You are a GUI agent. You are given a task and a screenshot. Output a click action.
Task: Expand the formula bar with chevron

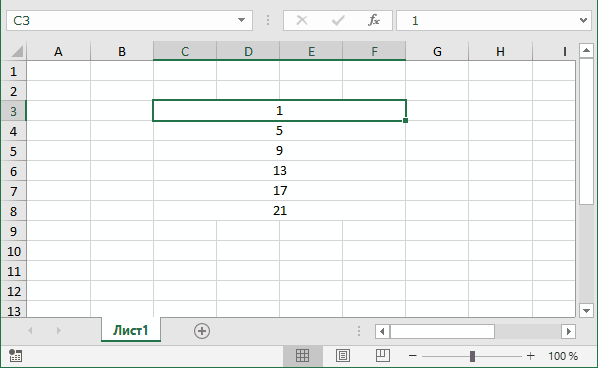(583, 20)
